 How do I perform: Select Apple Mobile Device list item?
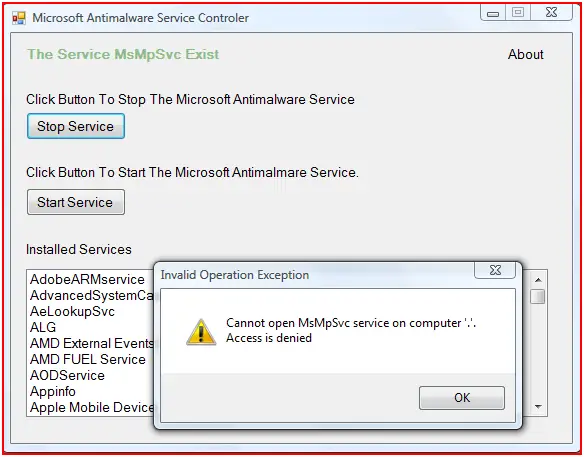pos(92,407)
